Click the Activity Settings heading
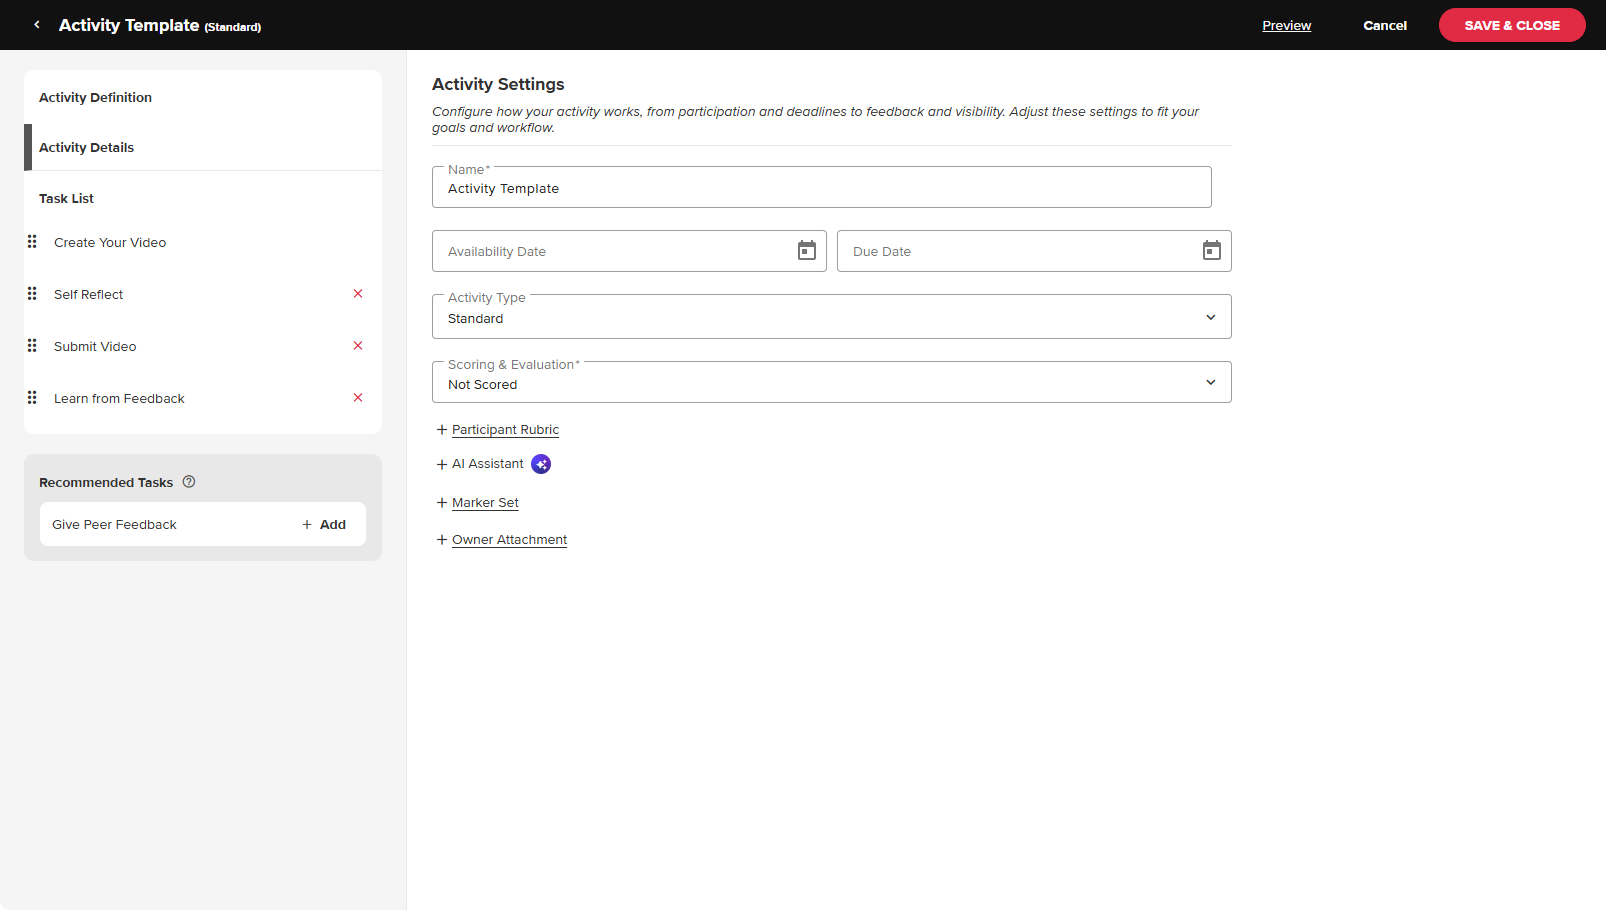Screen dimensions: 1606x910 pyautogui.click(x=498, y=85)
